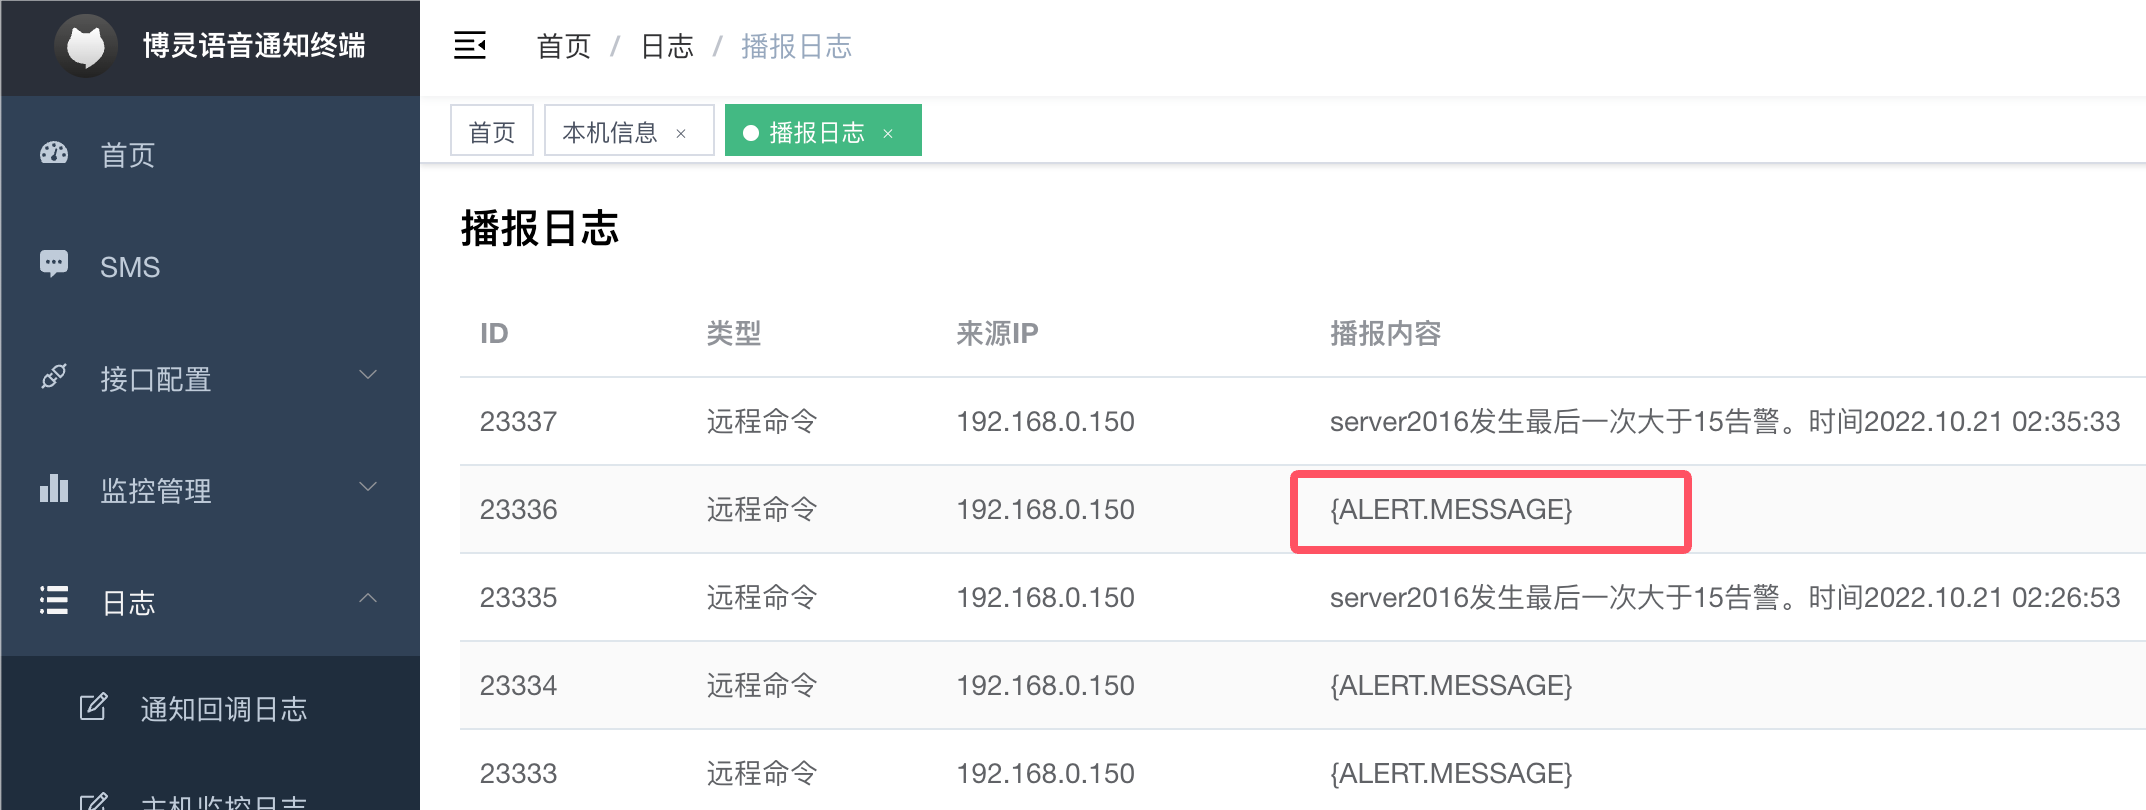This screenshot has height=810, width=2146.
Task: Close the 本机信息 tab
Action: 681,133
